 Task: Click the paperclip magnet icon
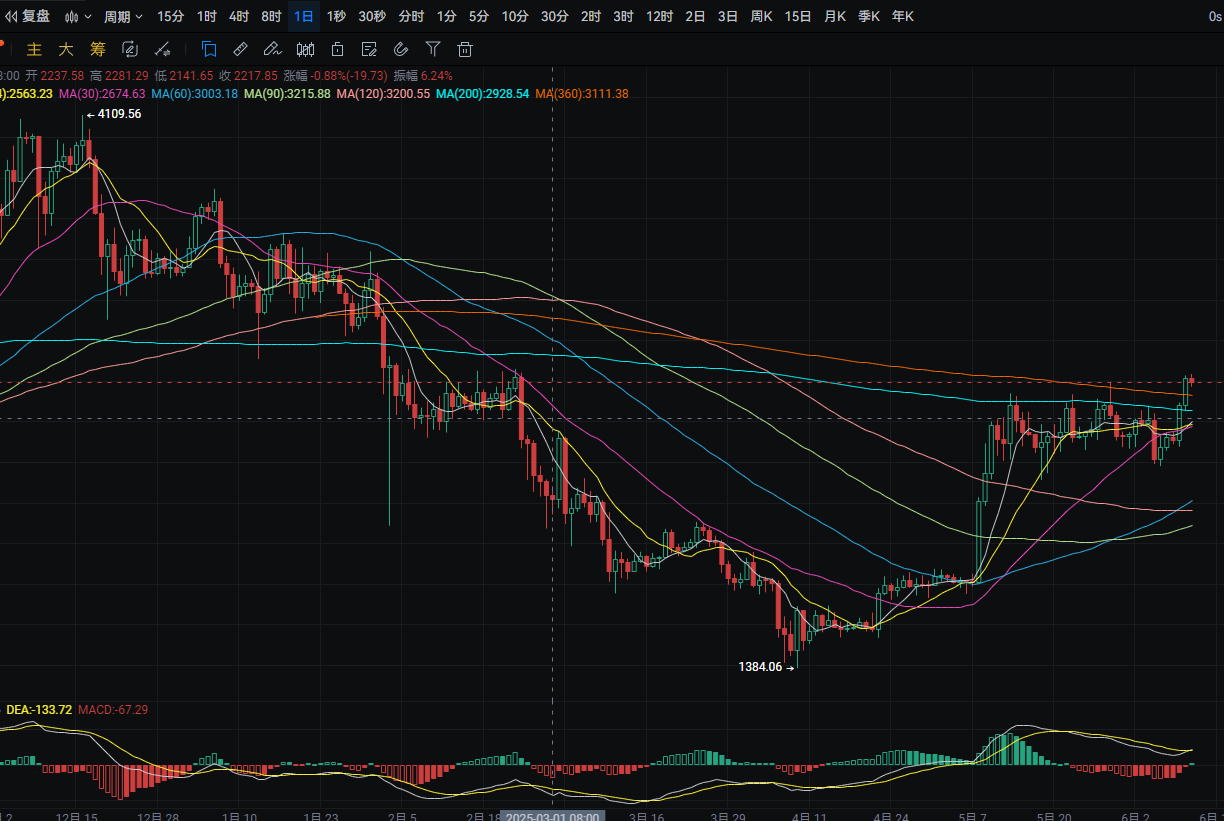point(401,48)
